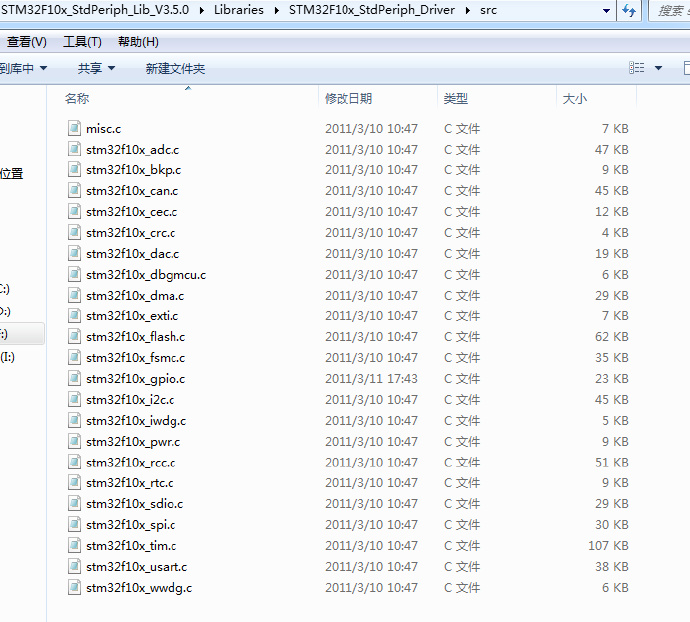Screen dimensions: 690x622
Task: Expand breadcrumb arrow after STM32F10x_StdPeriph_Lib_V3.5.0
Action: coord(202,10)
